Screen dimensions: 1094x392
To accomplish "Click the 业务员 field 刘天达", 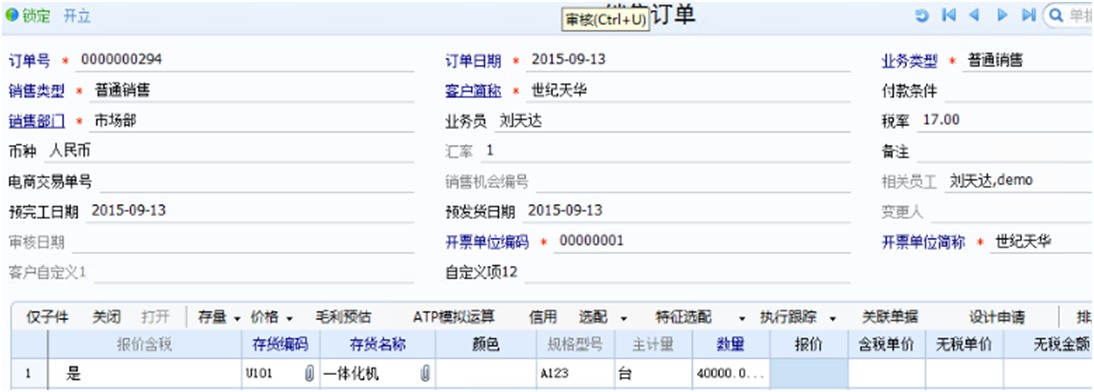I will (672, 121).
